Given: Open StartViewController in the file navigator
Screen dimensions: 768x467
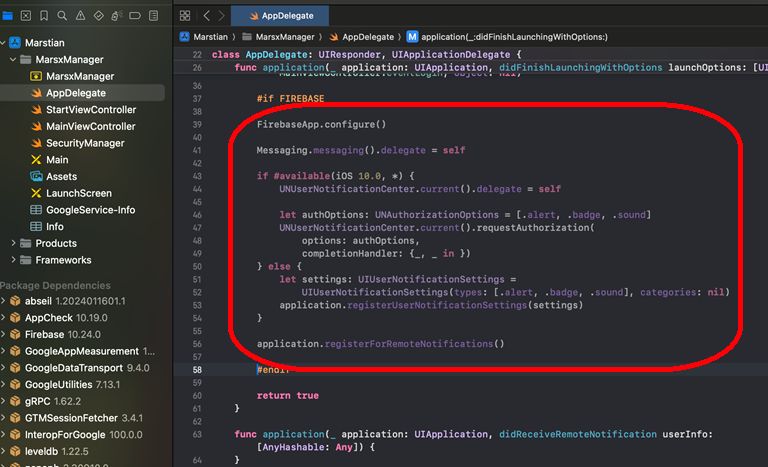Looking at the screenshot, I should pyautogui.click(x=90, y=110).
